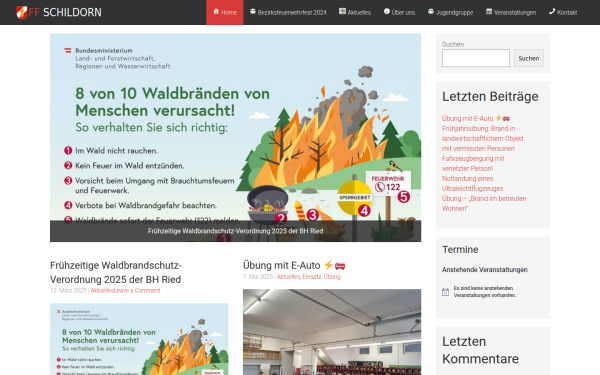Open the E-Auto post hall photo
The width and height of the screenshot is (600, 375).
tap(332, 332)
